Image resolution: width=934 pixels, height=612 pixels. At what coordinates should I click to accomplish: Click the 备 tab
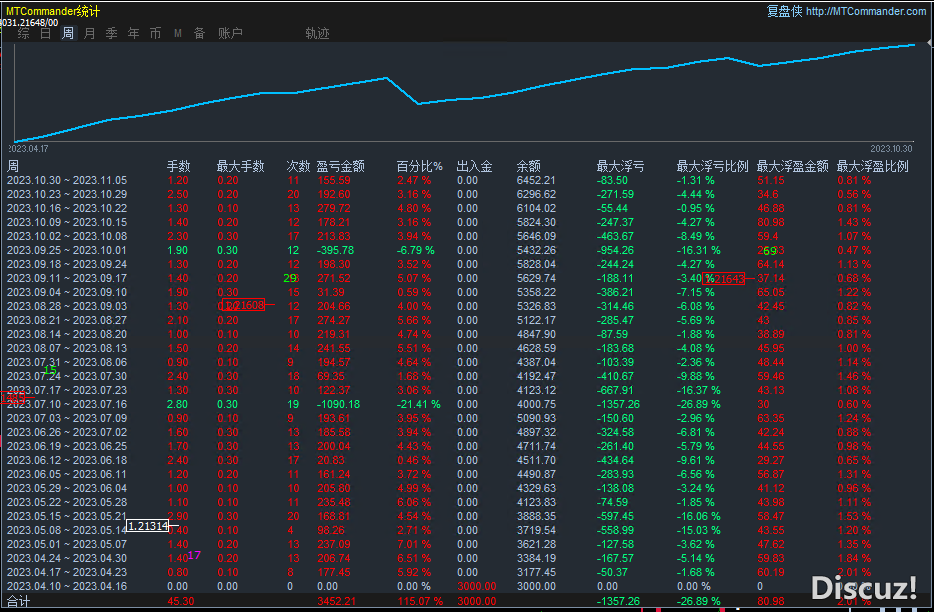(199, 33)
